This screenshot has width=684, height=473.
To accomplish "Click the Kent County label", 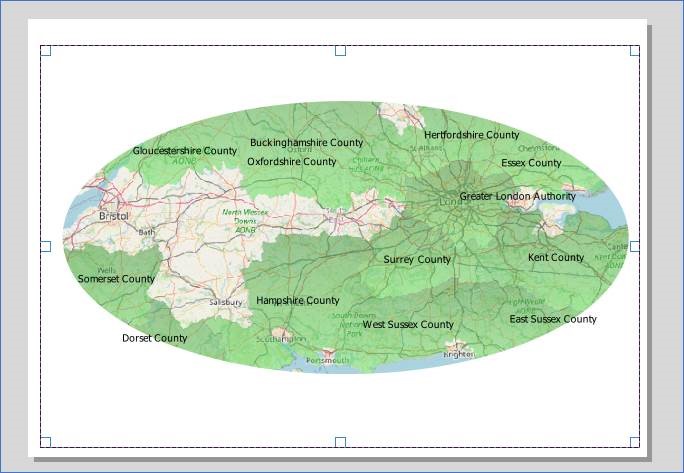I will [556, 257].
